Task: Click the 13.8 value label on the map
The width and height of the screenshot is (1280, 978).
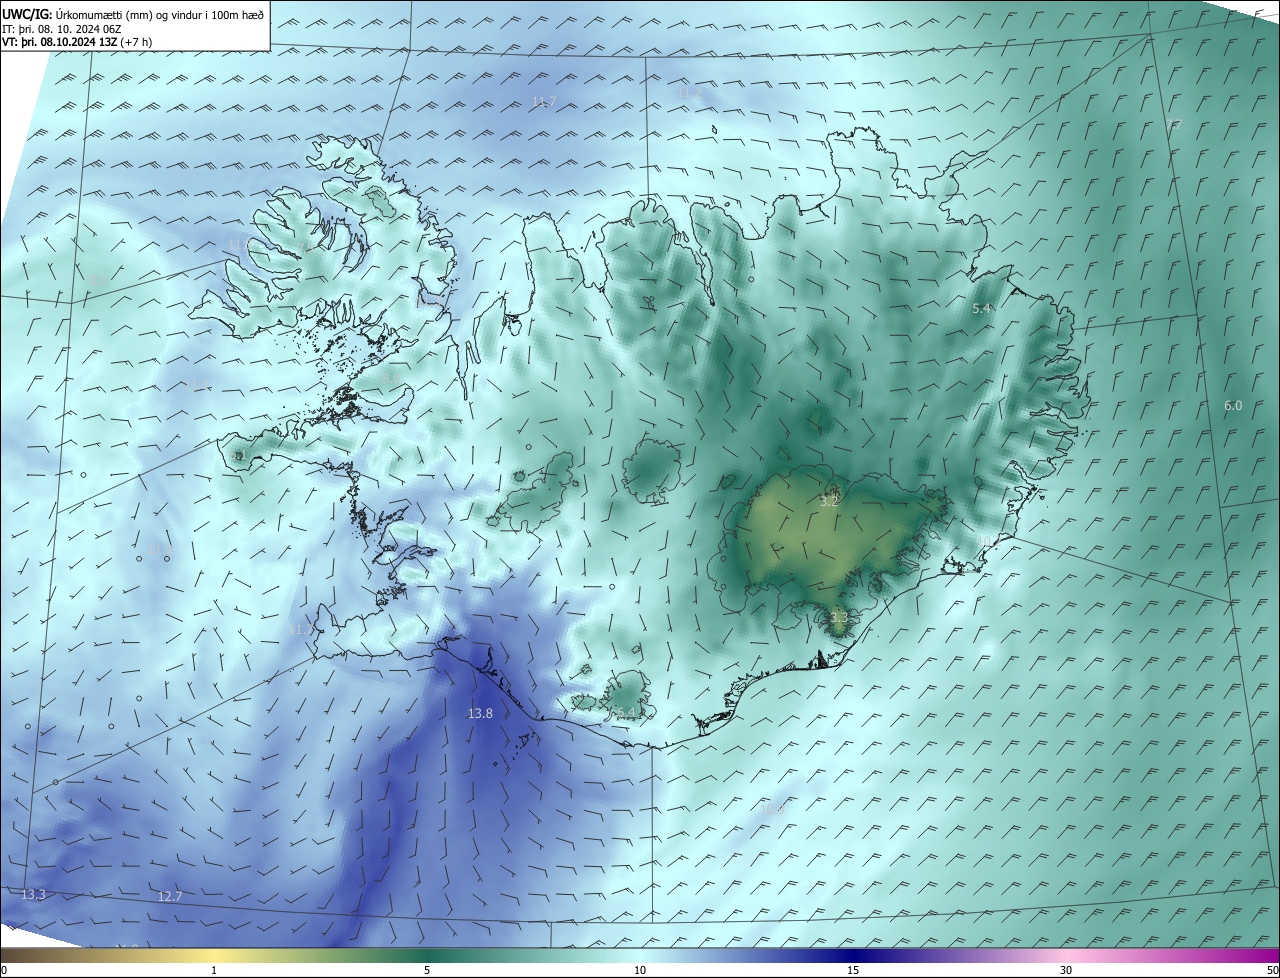Action: click(x=480, y=713)
